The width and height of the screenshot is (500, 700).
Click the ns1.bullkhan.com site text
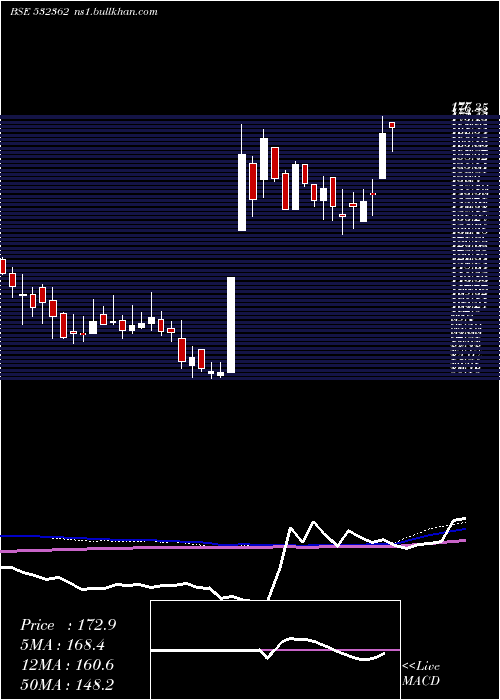[x=114, y=12]
